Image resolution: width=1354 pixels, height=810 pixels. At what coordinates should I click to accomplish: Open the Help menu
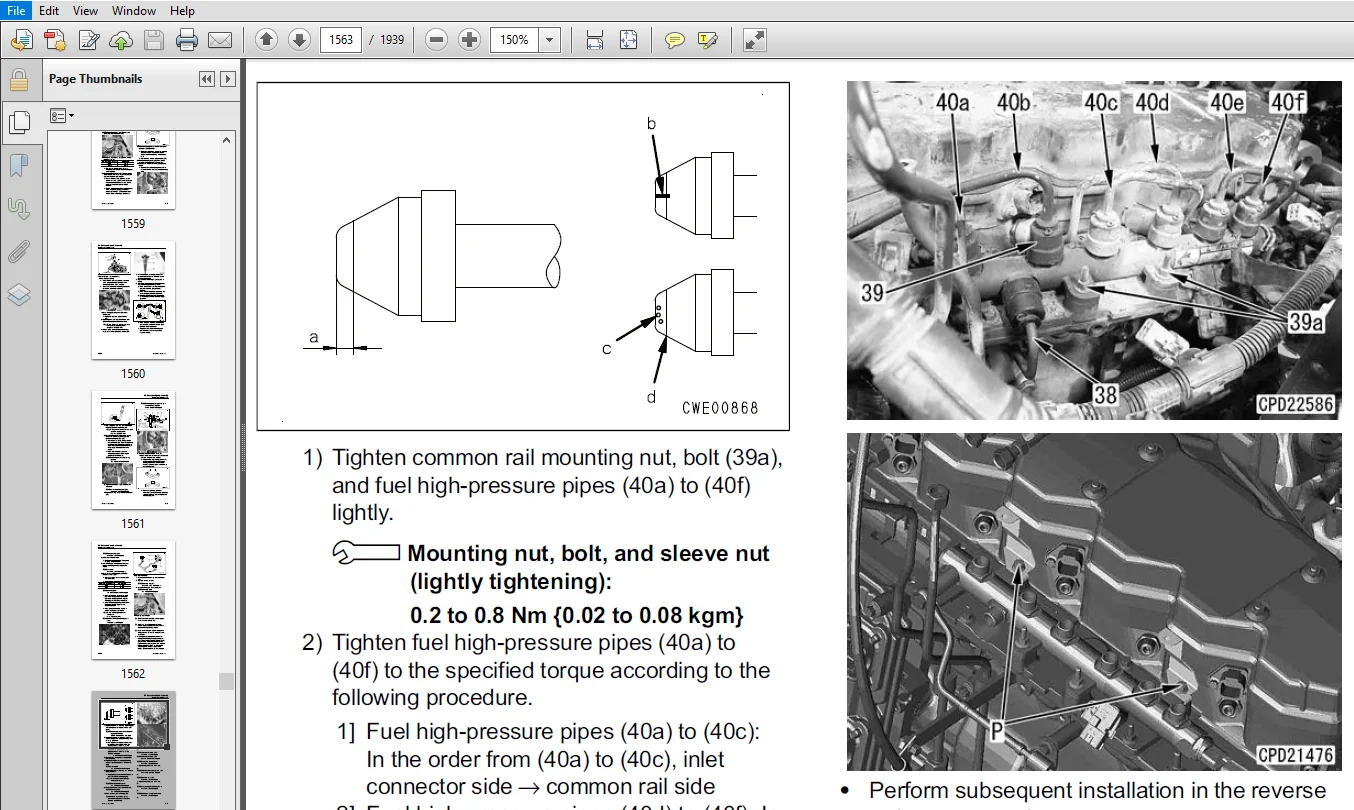pos(182,10)
